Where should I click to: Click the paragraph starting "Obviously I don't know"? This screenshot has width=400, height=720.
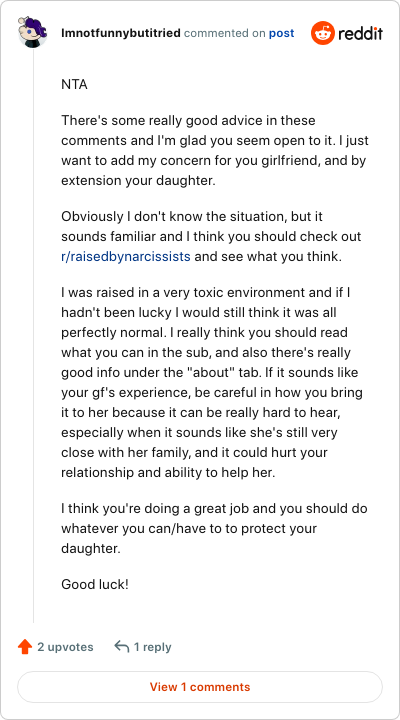(x=211, y=236)
